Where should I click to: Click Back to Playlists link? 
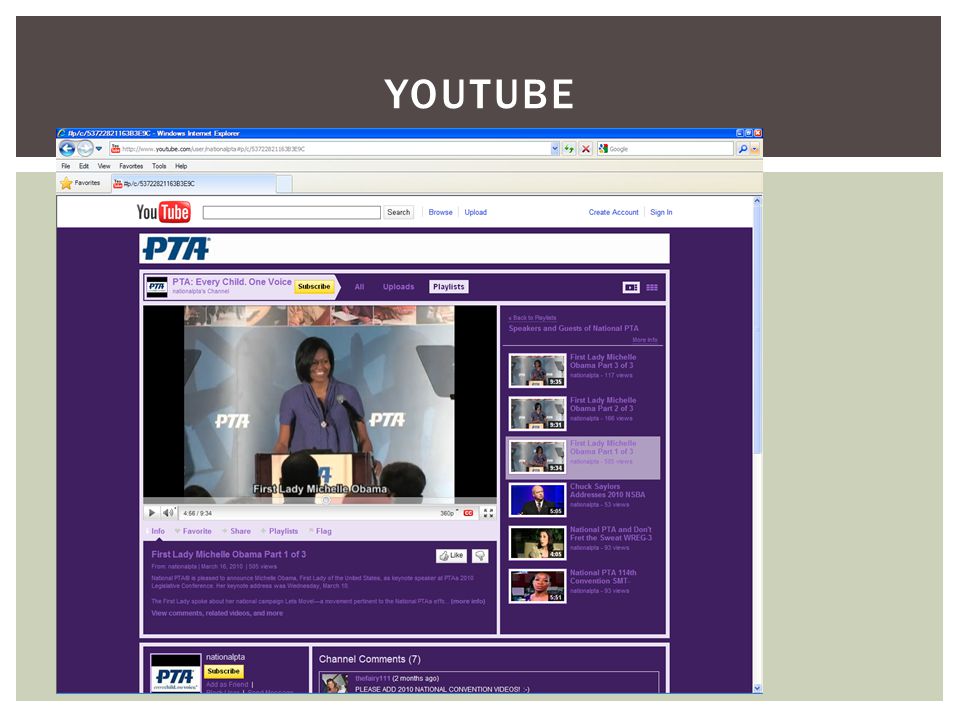coord(532,318)
